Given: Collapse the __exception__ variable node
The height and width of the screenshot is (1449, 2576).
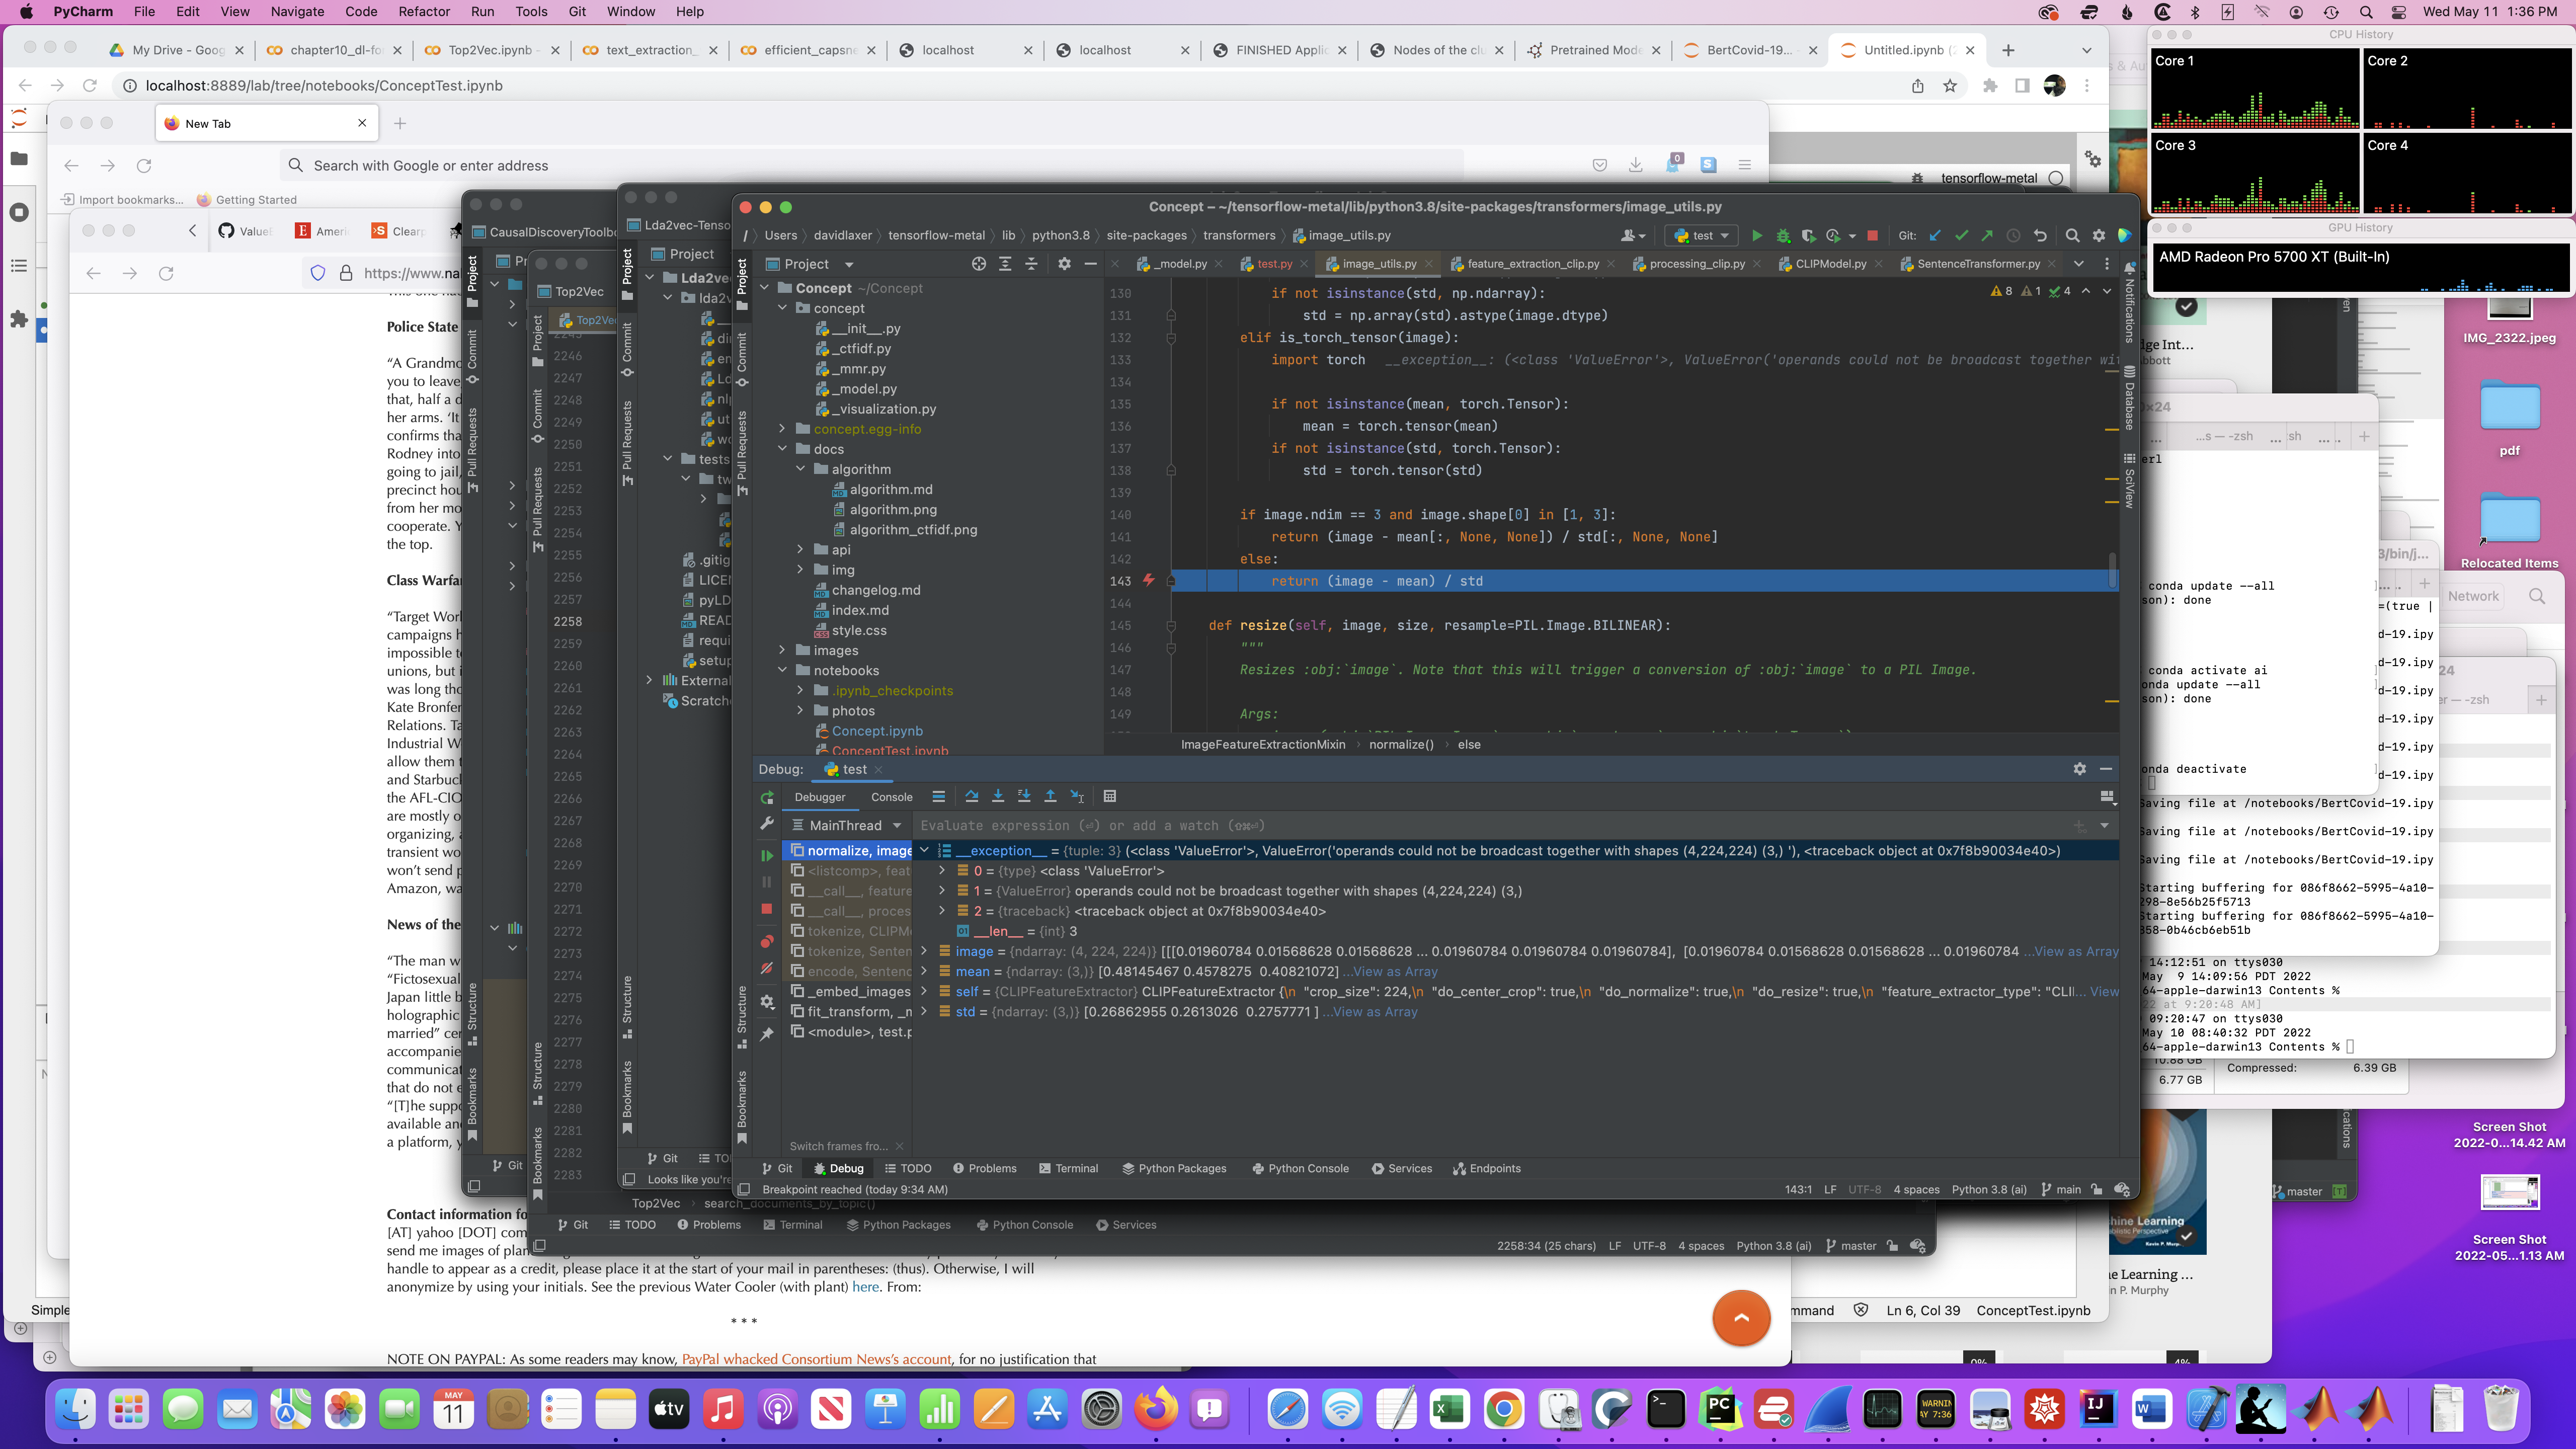Looking at the screenshot, I should pos(924,851).
